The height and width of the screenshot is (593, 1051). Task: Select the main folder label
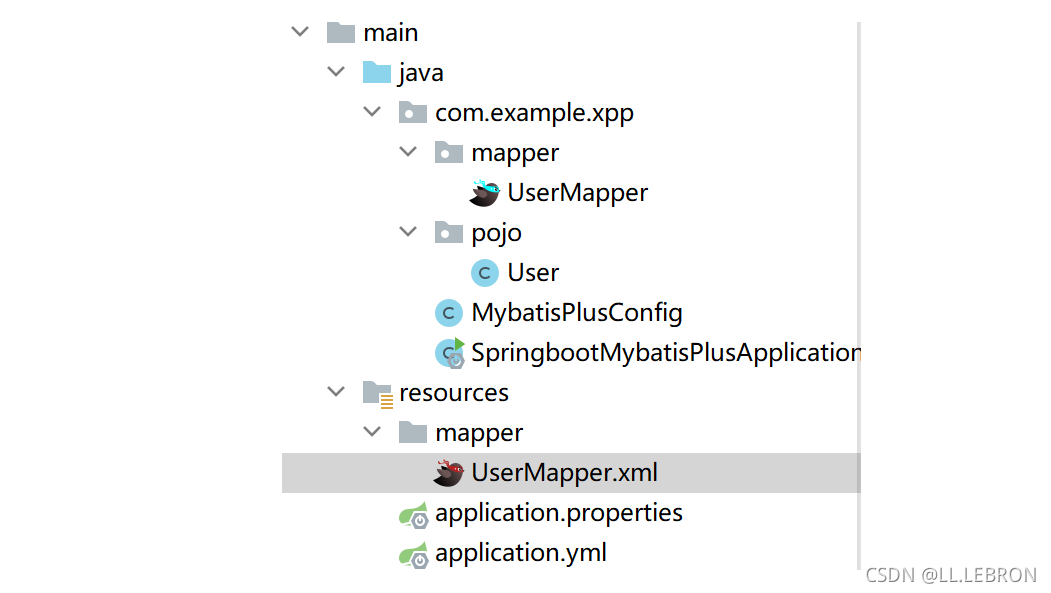pyautogui.click(x=391, y=32)
